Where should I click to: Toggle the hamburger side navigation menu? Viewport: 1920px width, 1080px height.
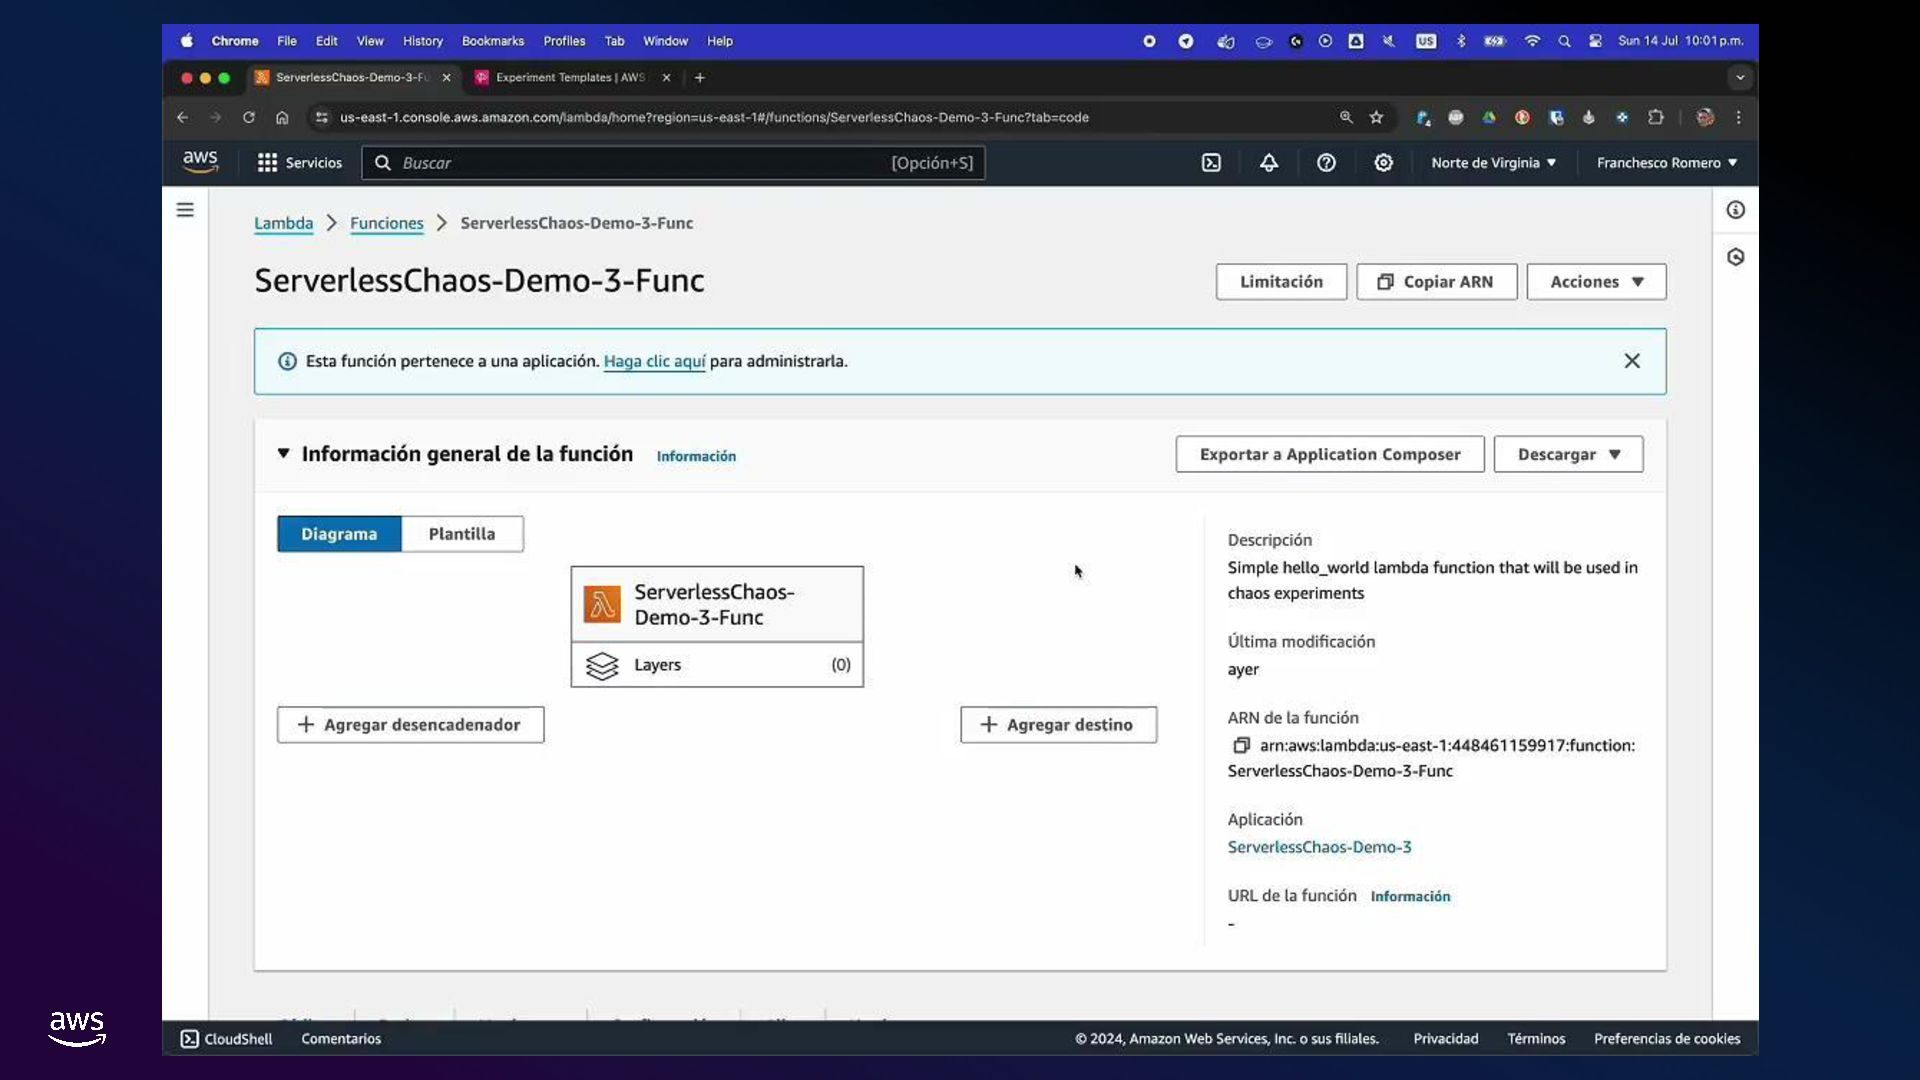click(x=185, y=210)
